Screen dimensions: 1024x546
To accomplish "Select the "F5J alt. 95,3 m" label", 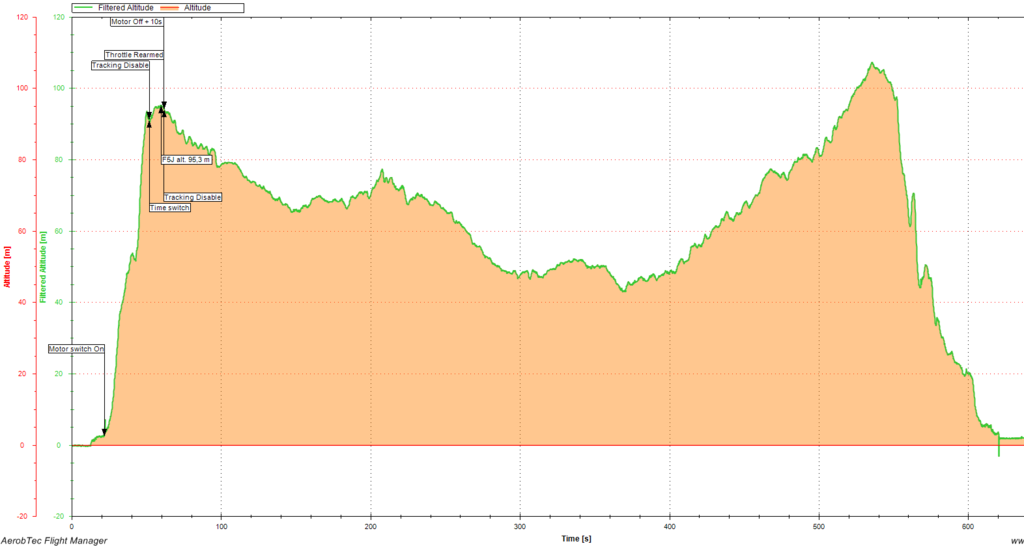I will (186, 159).
